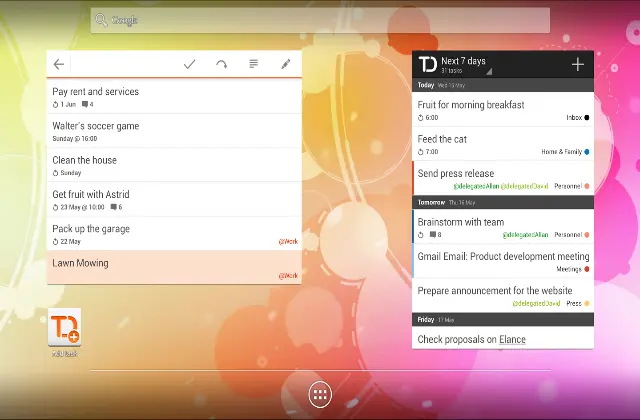Mark the task complete with the checkmark icon

pos(189,64)
